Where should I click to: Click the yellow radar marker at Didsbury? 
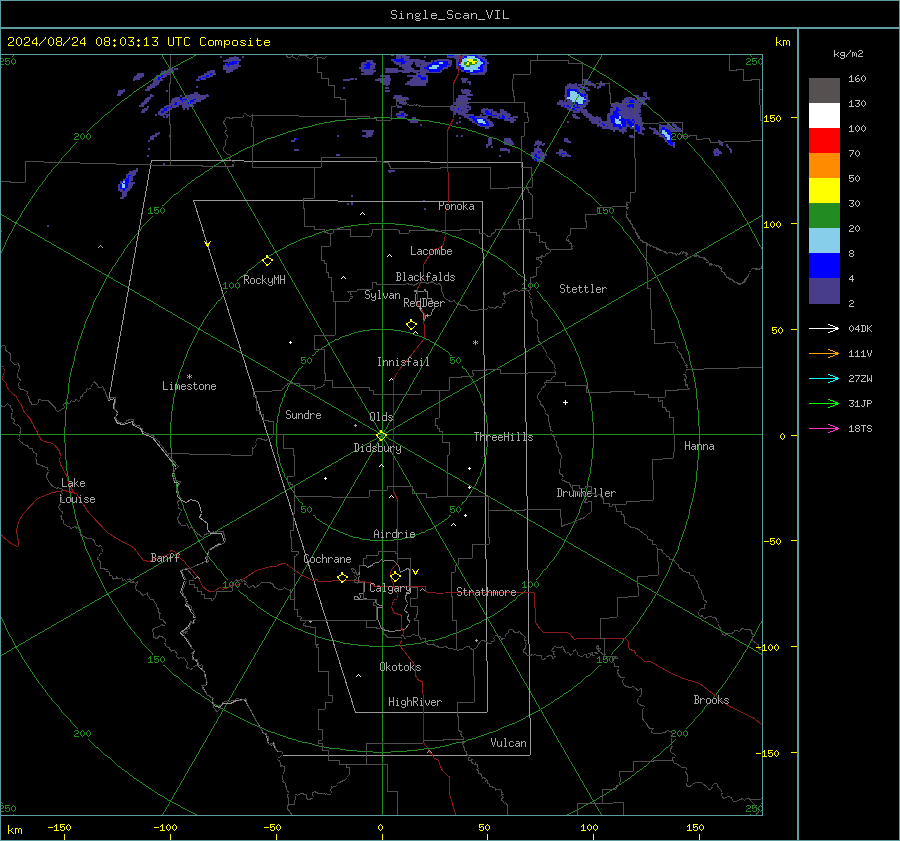tap(382, 435)
